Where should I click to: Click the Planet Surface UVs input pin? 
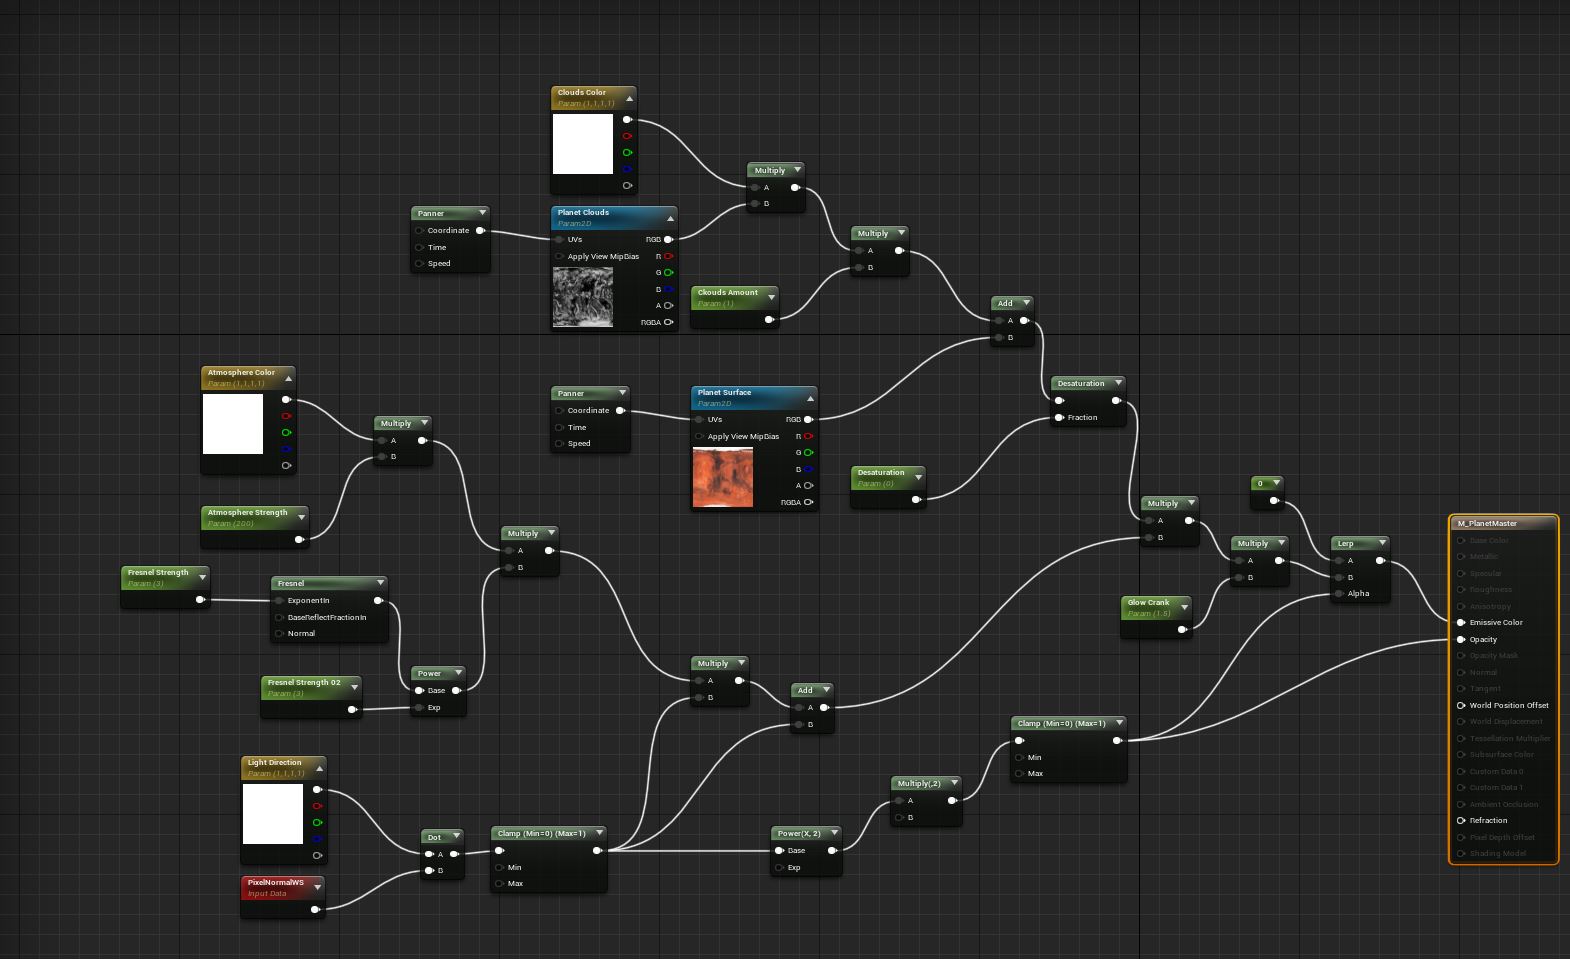coord(700,420)
